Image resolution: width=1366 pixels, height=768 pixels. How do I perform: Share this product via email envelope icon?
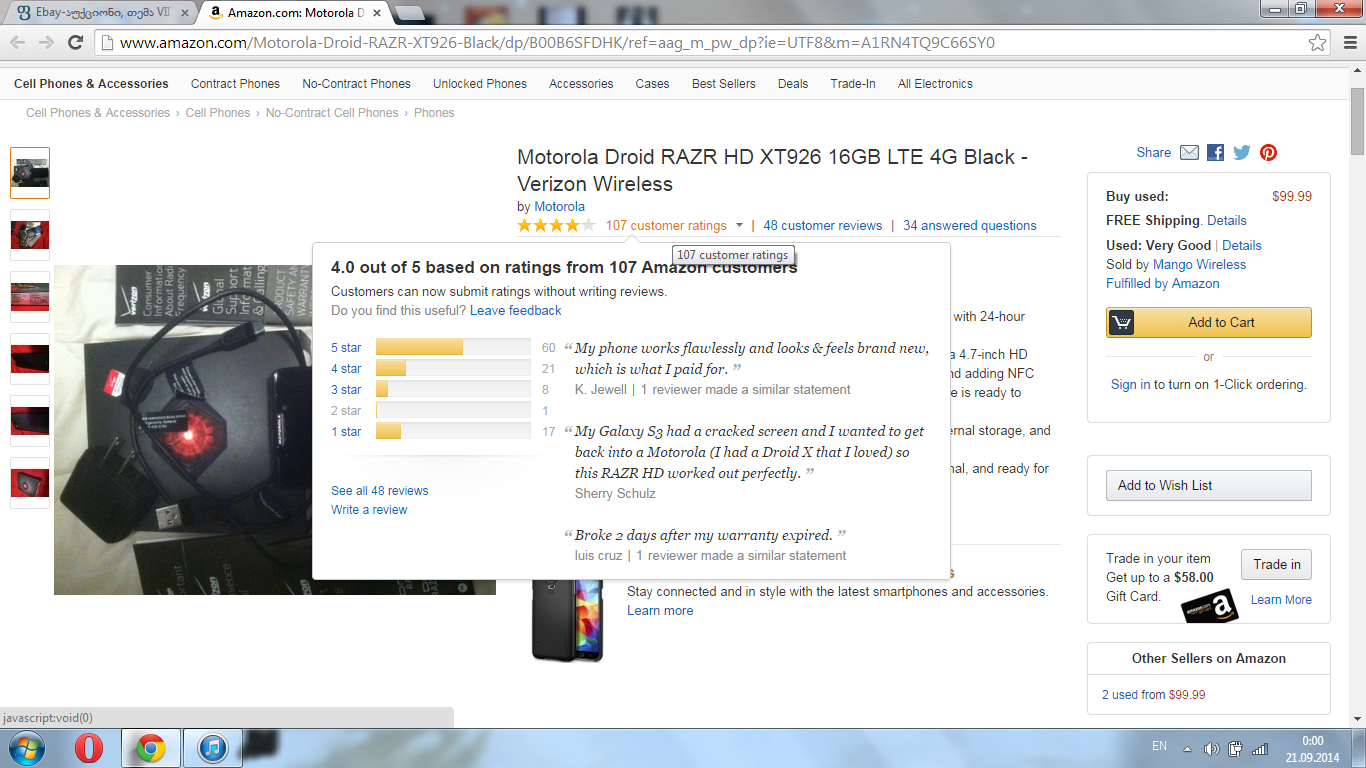1189,153
